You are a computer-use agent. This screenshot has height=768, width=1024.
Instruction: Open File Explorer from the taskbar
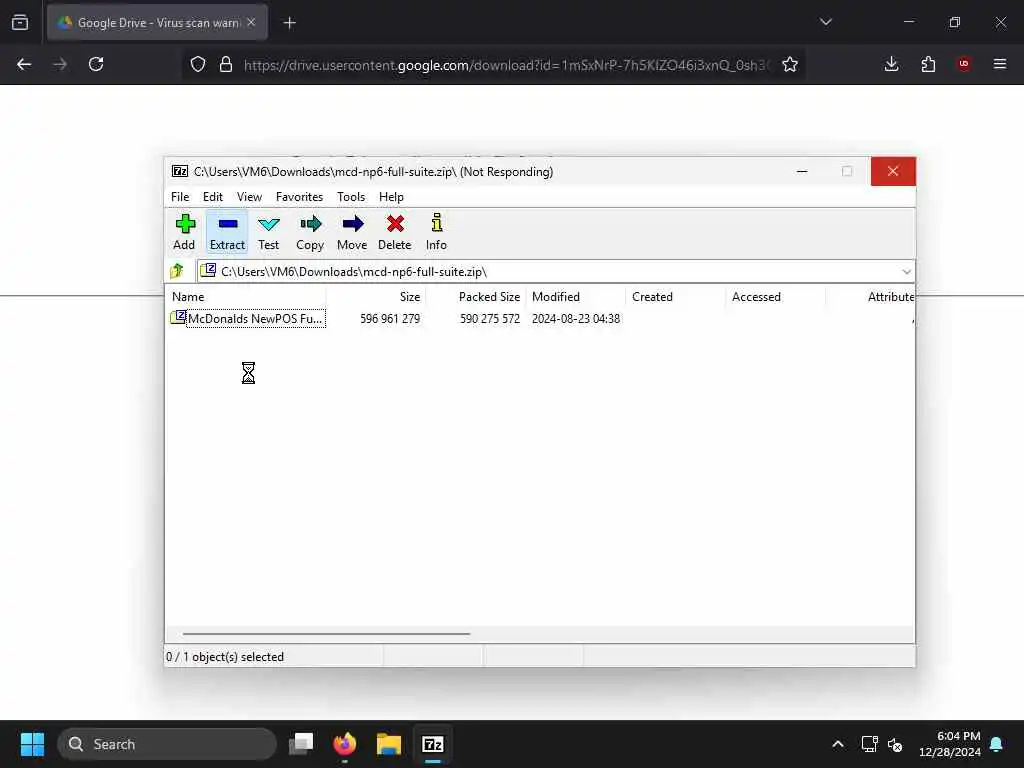[x=389, y=744]
